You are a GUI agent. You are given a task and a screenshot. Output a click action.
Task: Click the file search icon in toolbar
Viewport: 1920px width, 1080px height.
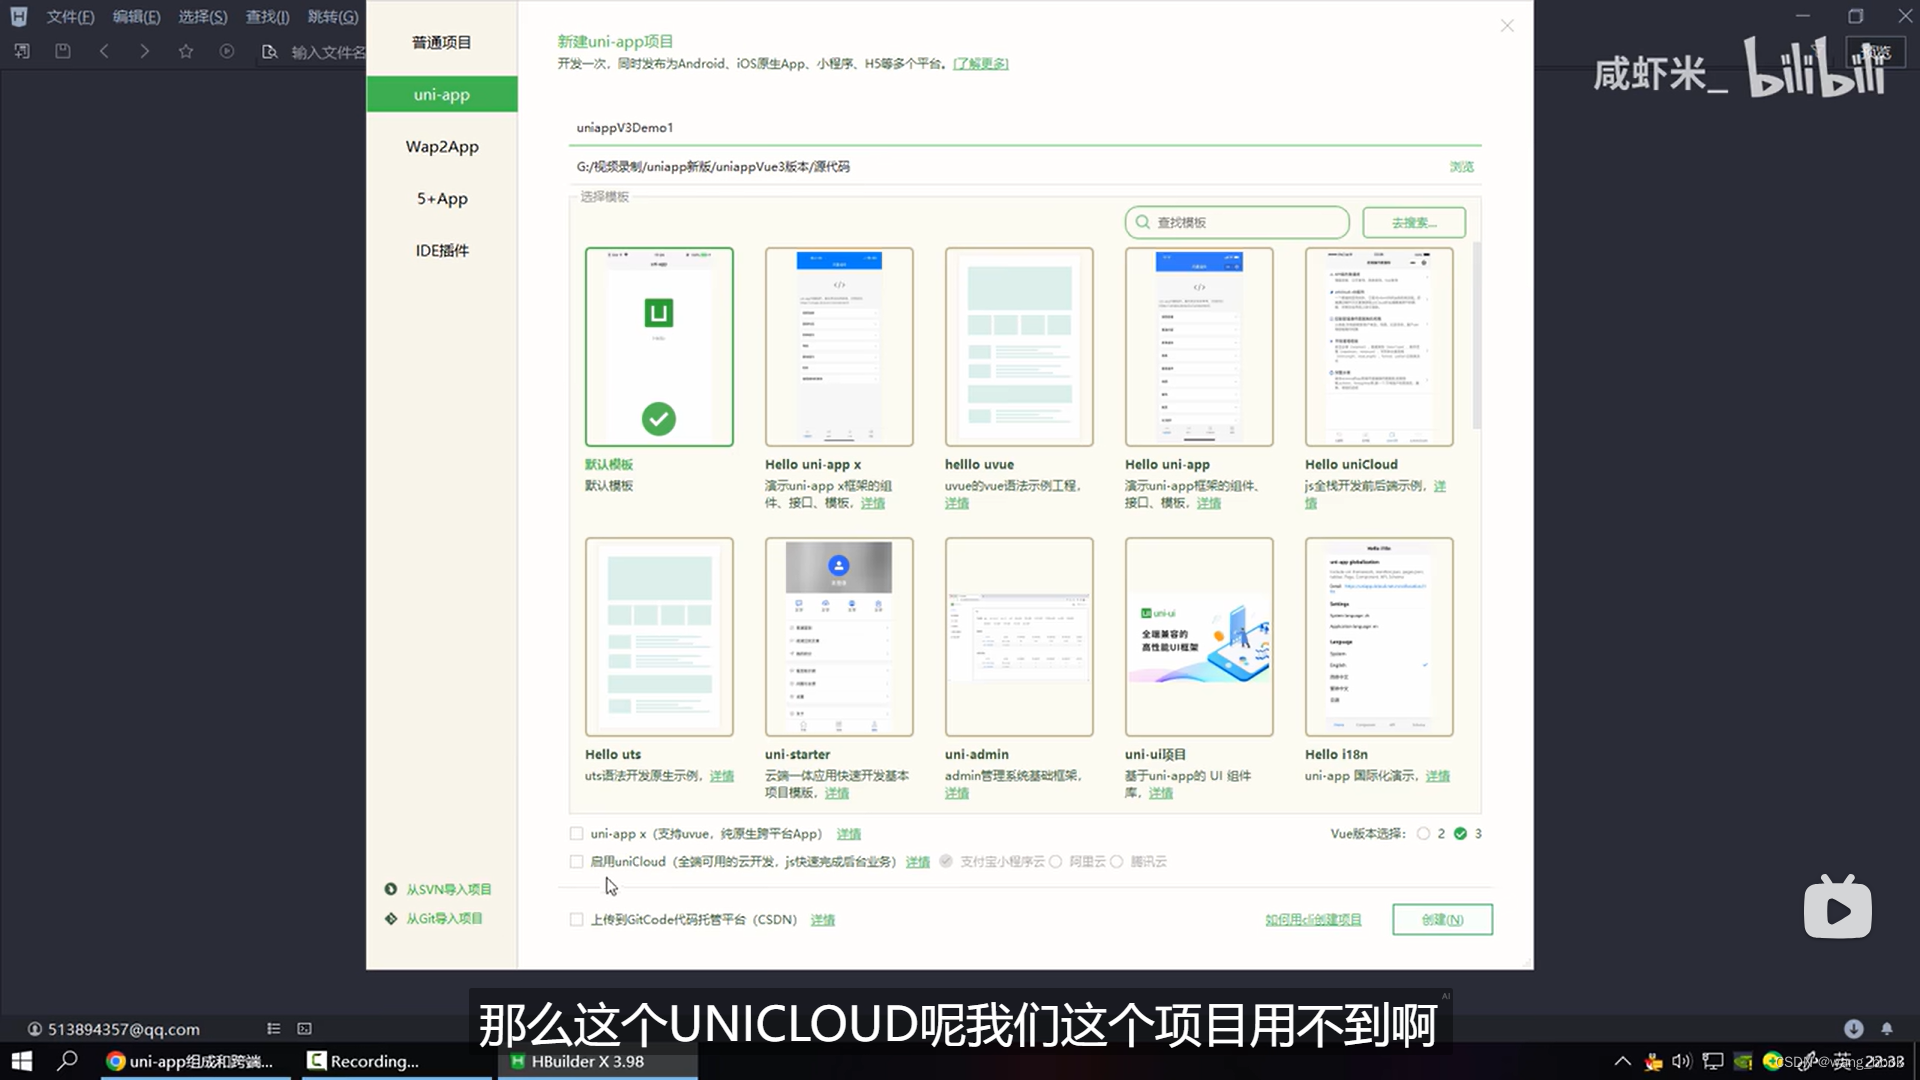[269, 51]
